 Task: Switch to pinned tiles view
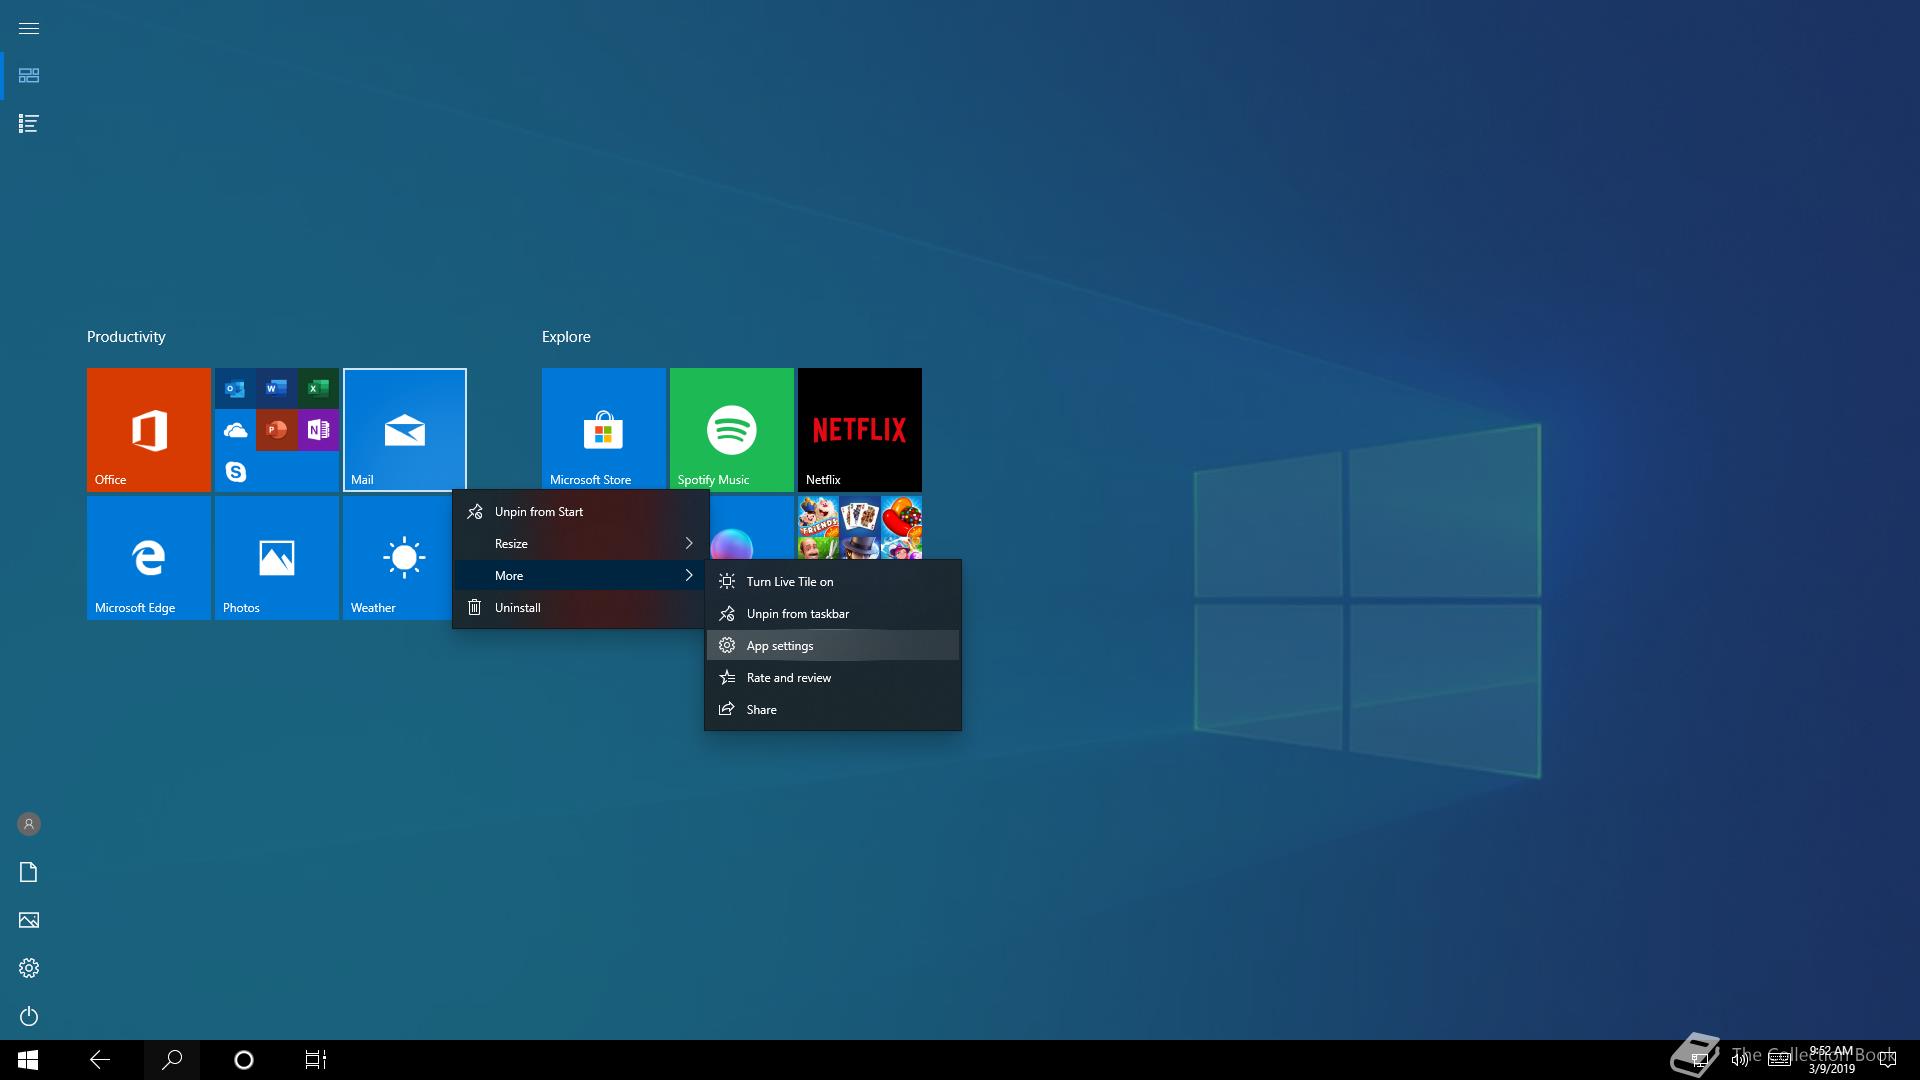[29, 76]
